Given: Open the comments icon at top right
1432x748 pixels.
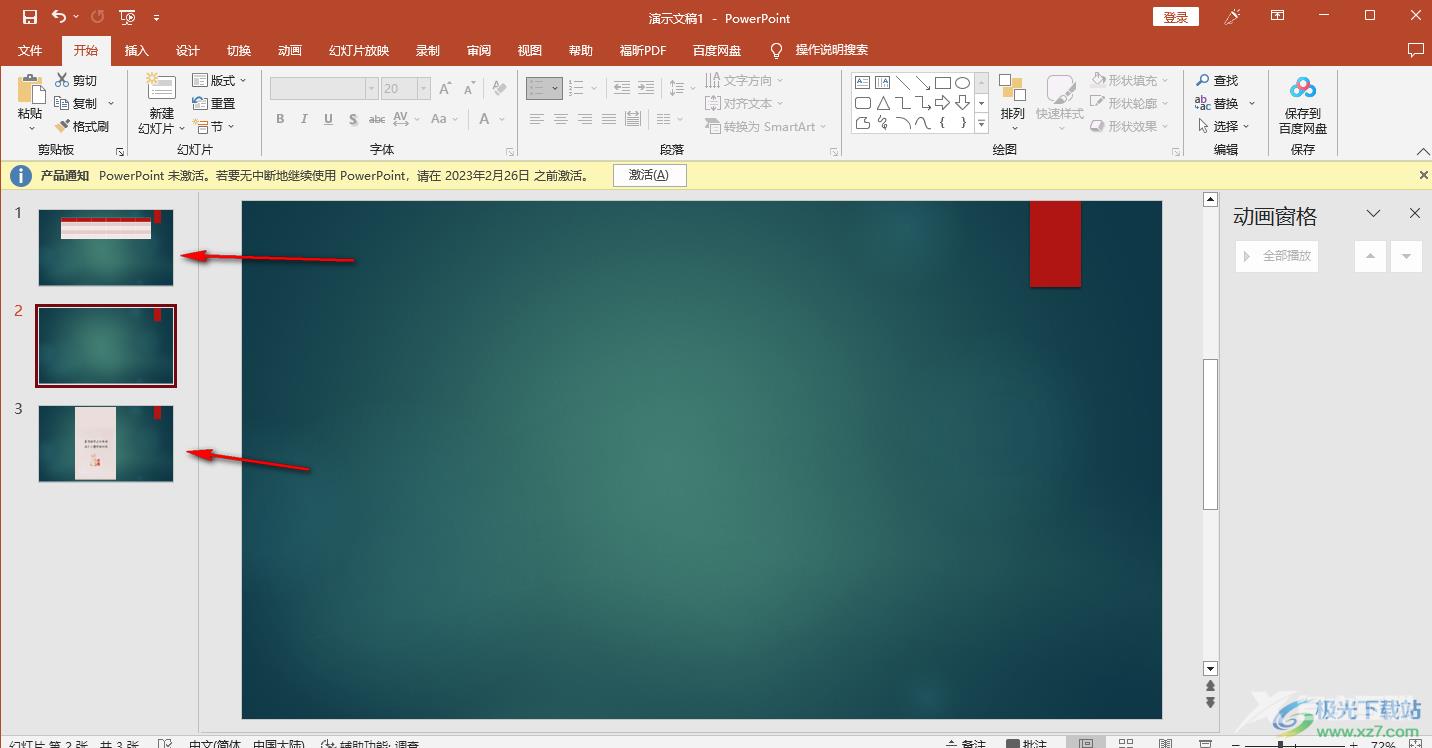Looking at the screenshot, I should coord(1415,50).
